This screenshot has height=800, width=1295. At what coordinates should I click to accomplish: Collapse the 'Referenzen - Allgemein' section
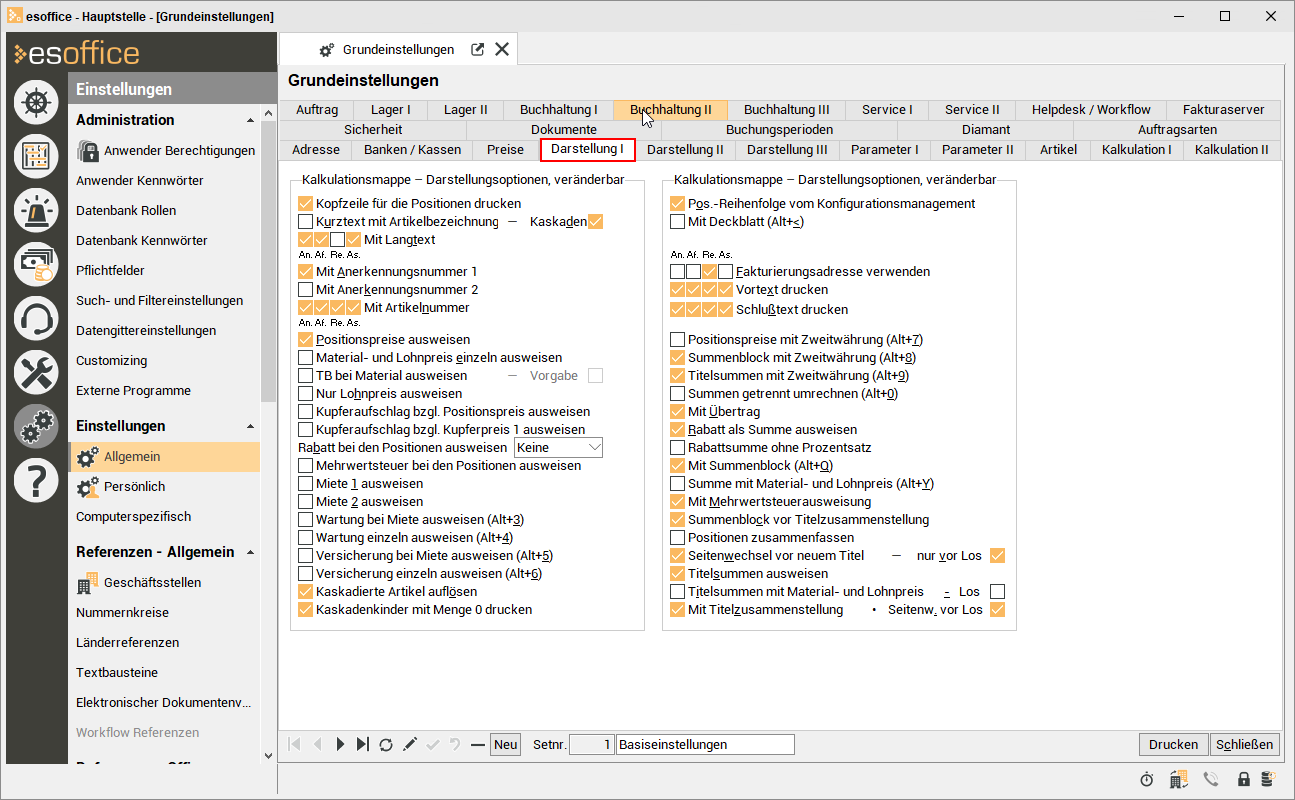(250, 552)
